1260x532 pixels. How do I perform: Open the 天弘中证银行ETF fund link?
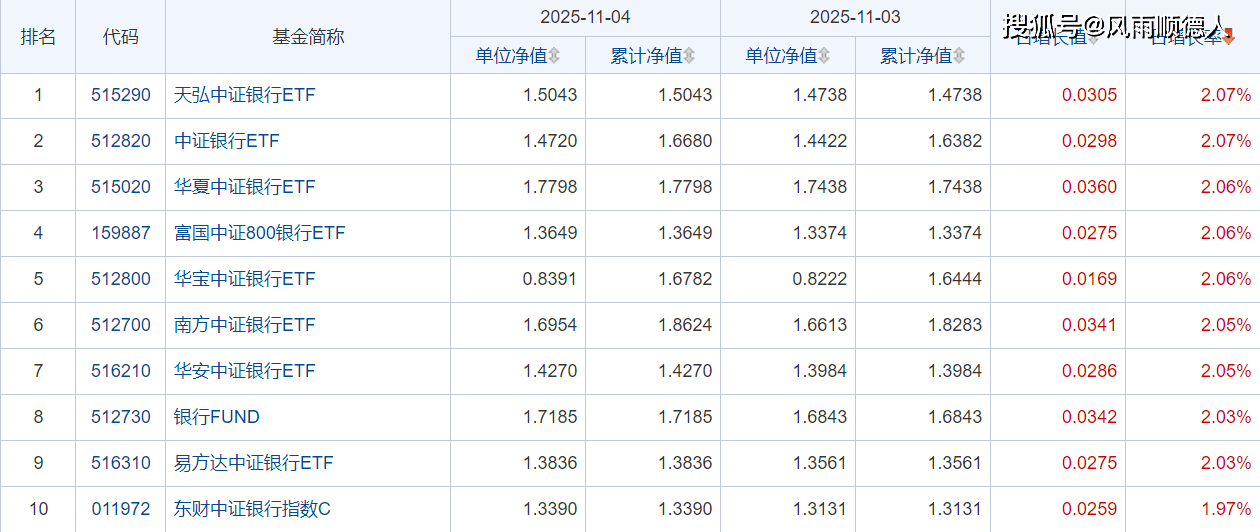tap(244, 95)
